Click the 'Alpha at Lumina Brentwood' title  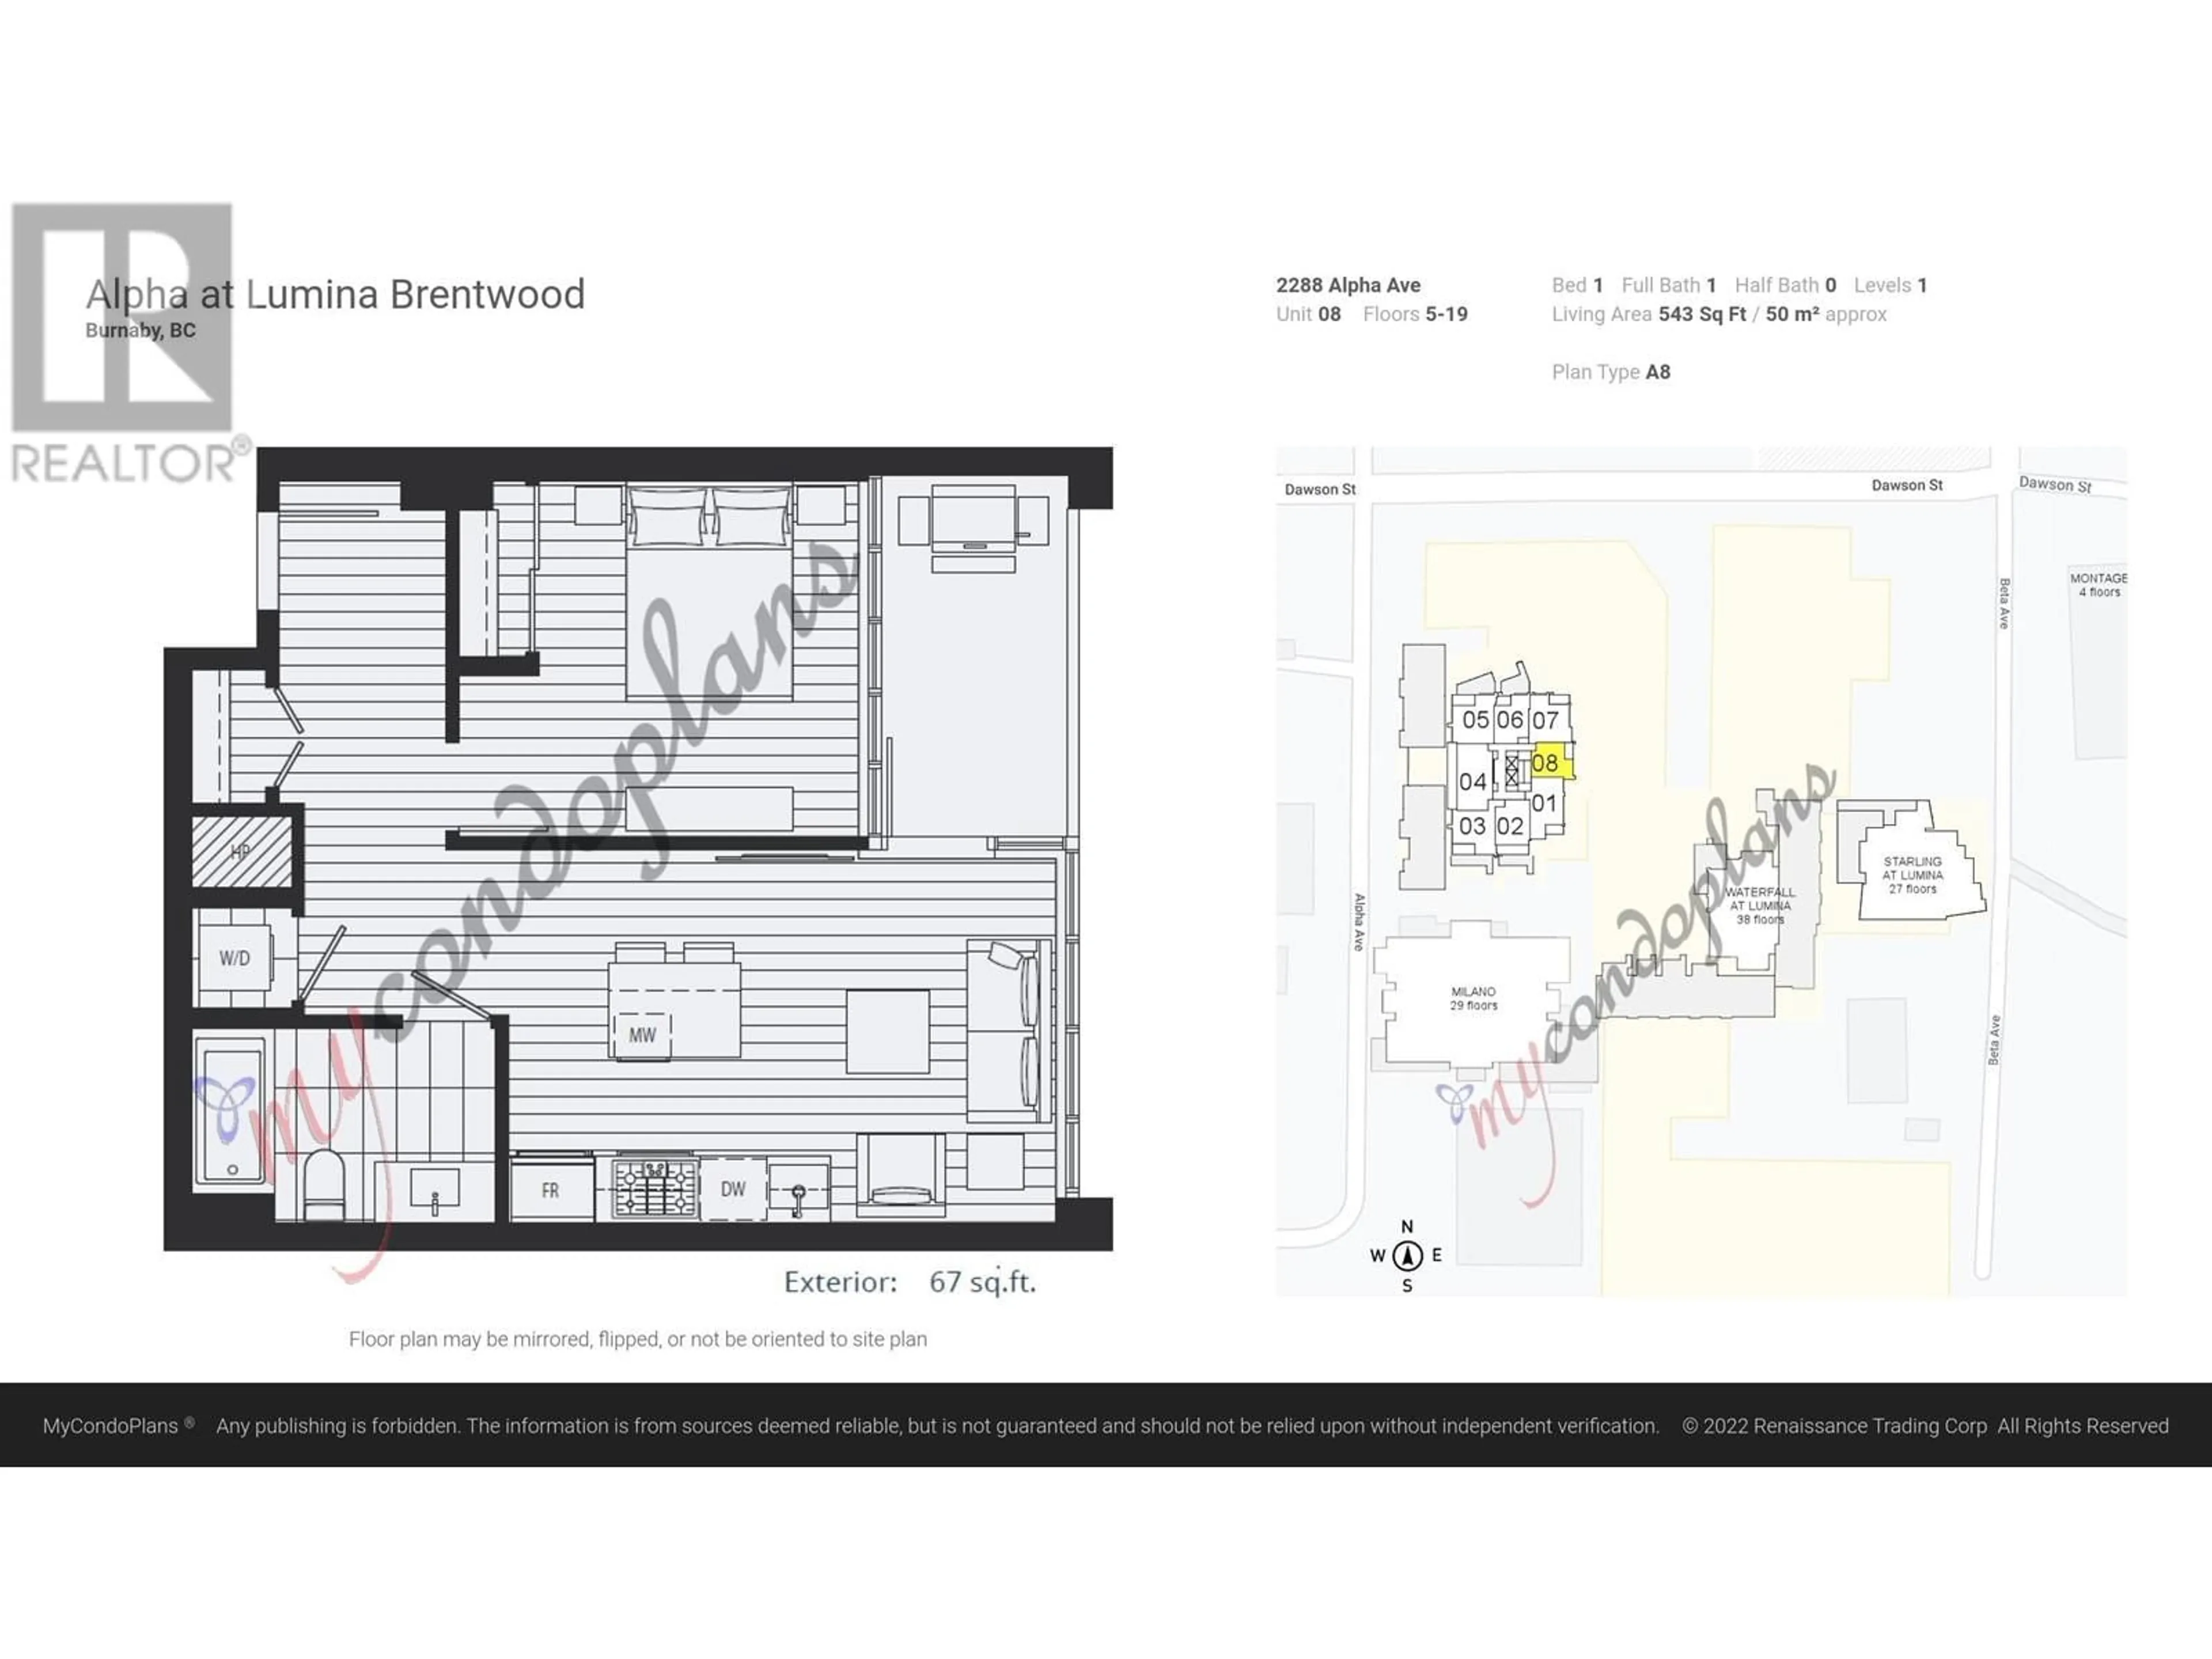click(335, 294)
